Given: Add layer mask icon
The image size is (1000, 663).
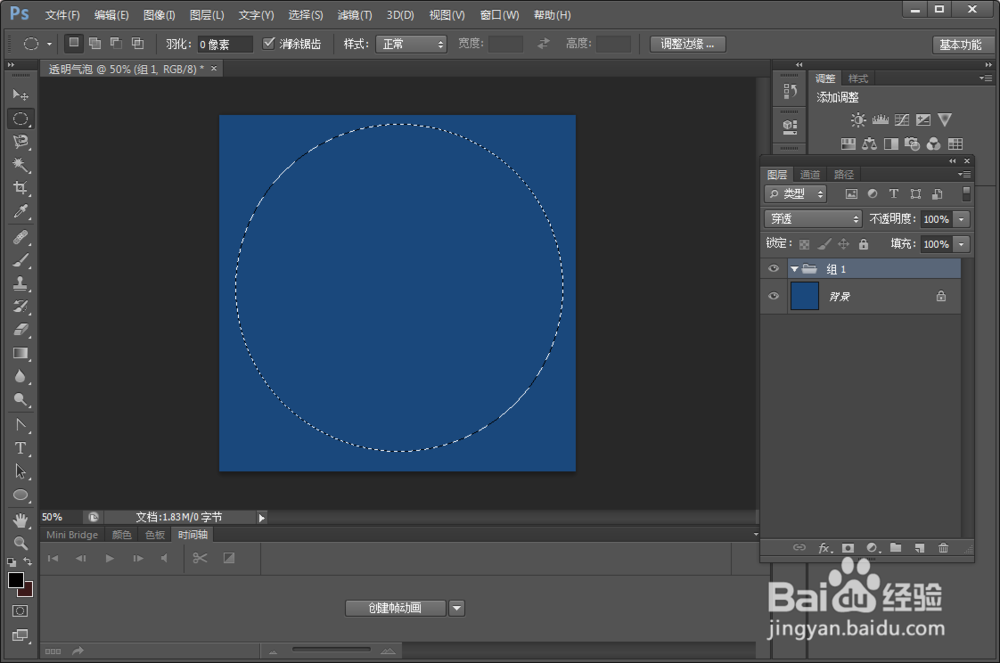Looking at the screenshot, I should (848, 548).
